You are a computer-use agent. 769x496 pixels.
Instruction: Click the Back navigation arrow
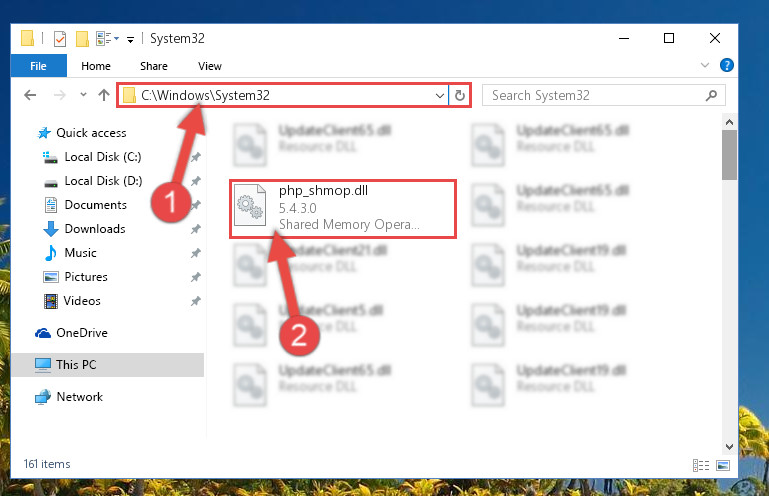pos(30,95)
